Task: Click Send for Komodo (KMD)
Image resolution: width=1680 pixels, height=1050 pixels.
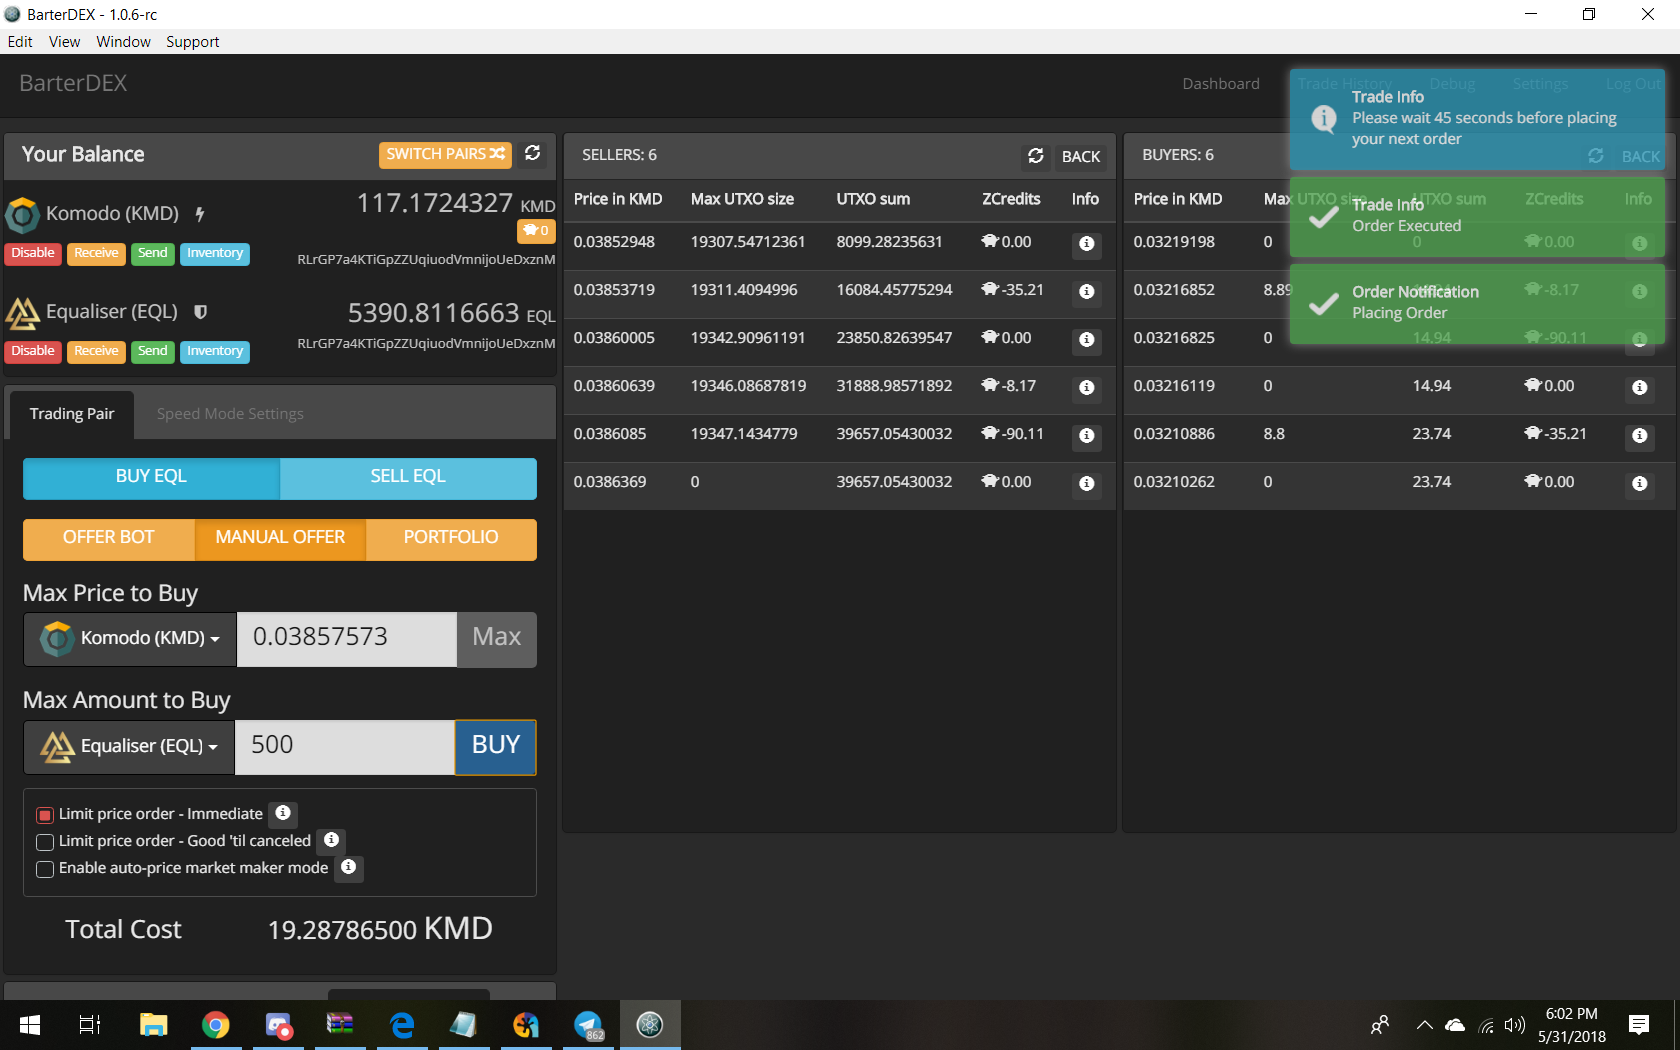Action: click(152, 254)
